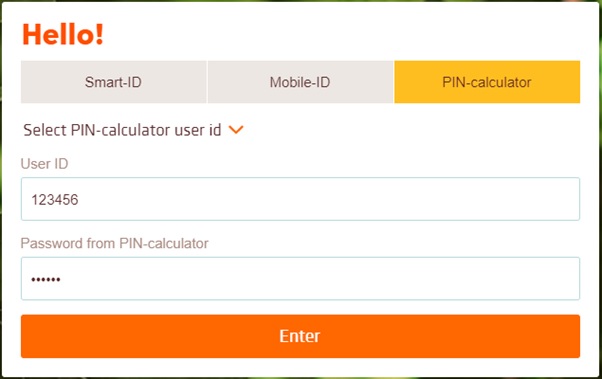Place cursor after the 123456 text
The image size is (602, 379).
pos(80,200)
